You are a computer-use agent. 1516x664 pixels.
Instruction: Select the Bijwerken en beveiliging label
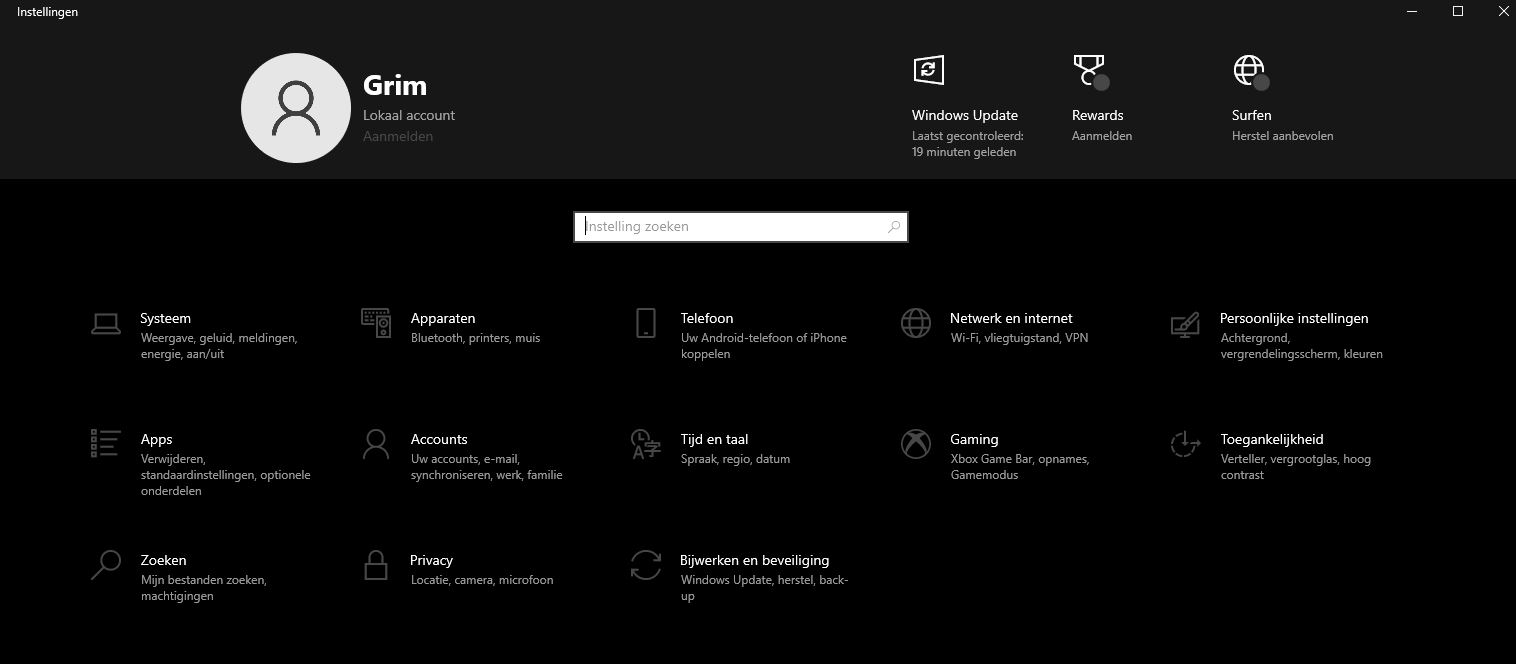coord(755,560)
